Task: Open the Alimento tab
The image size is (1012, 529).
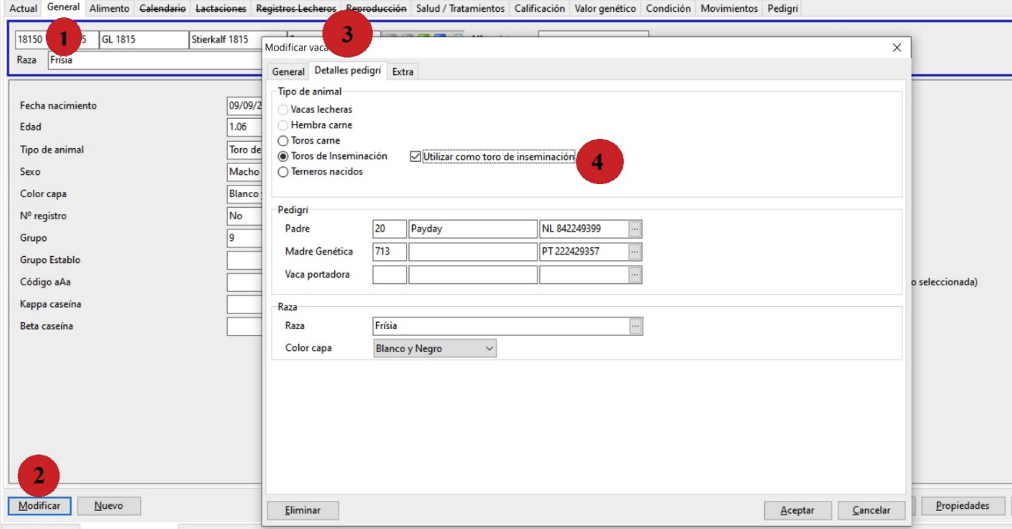Action: tap(109, 8)
